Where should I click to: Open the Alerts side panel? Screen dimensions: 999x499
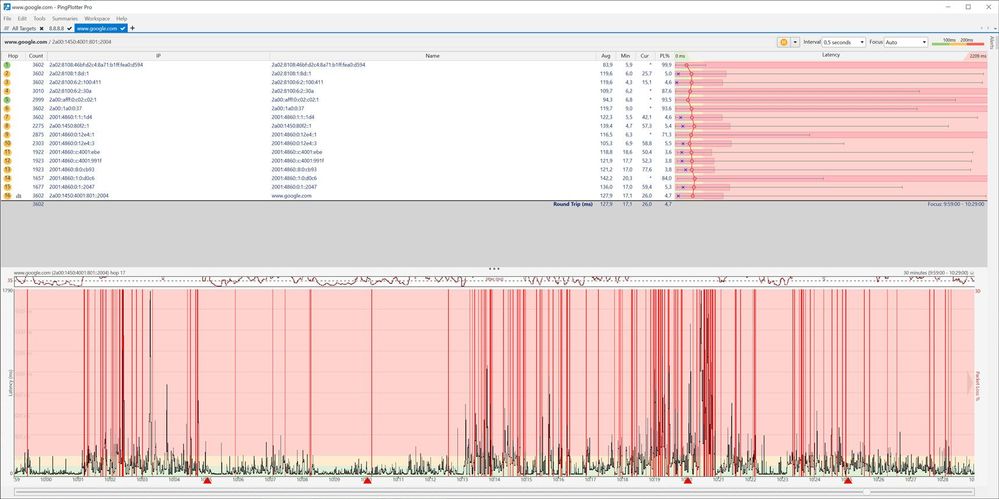(993, 43)
